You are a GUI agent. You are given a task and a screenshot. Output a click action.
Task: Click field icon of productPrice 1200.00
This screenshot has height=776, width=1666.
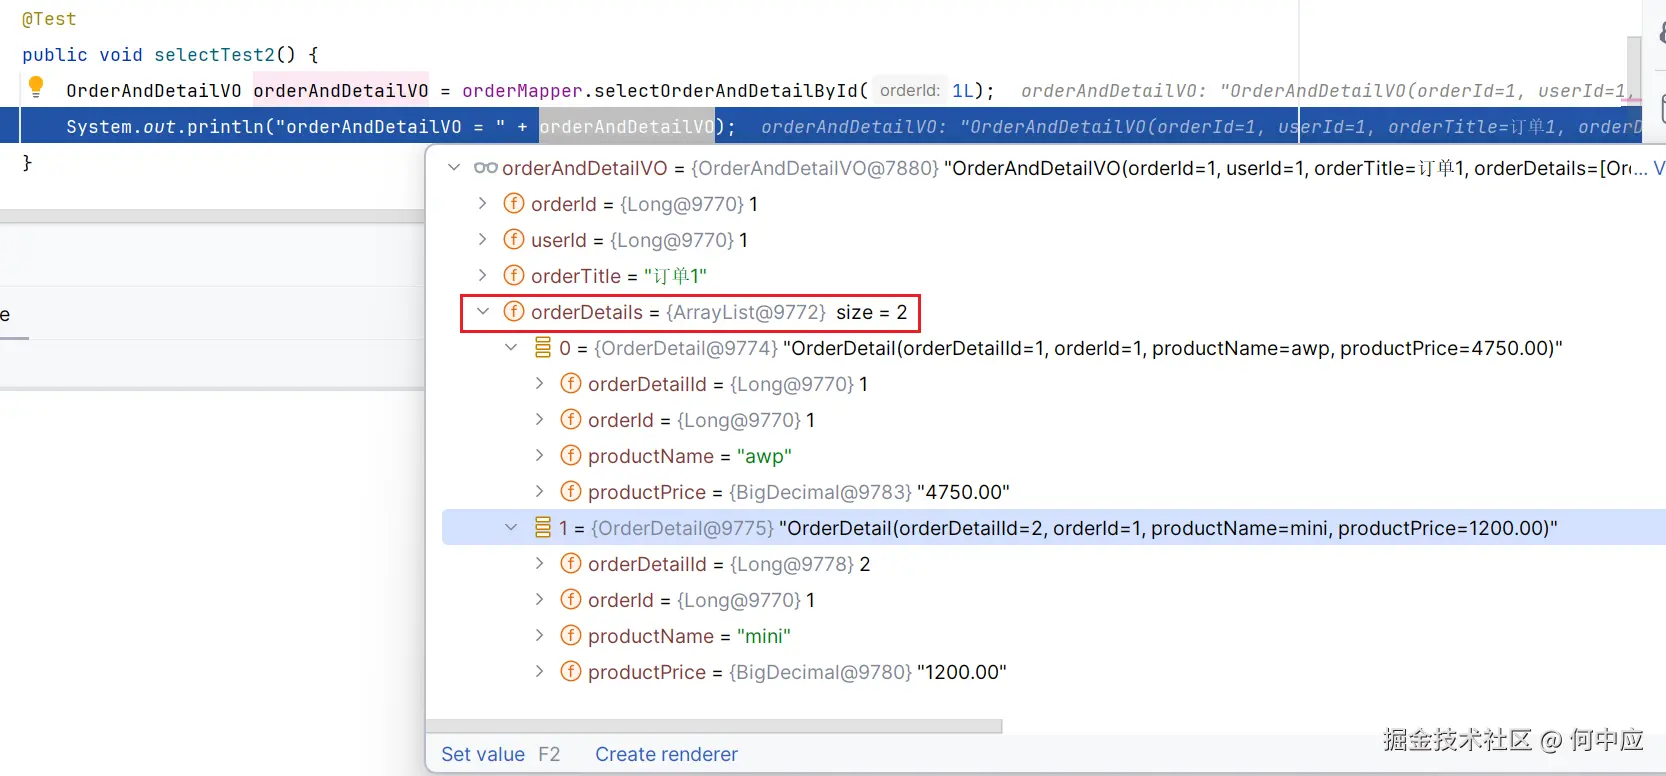(571, 672)
